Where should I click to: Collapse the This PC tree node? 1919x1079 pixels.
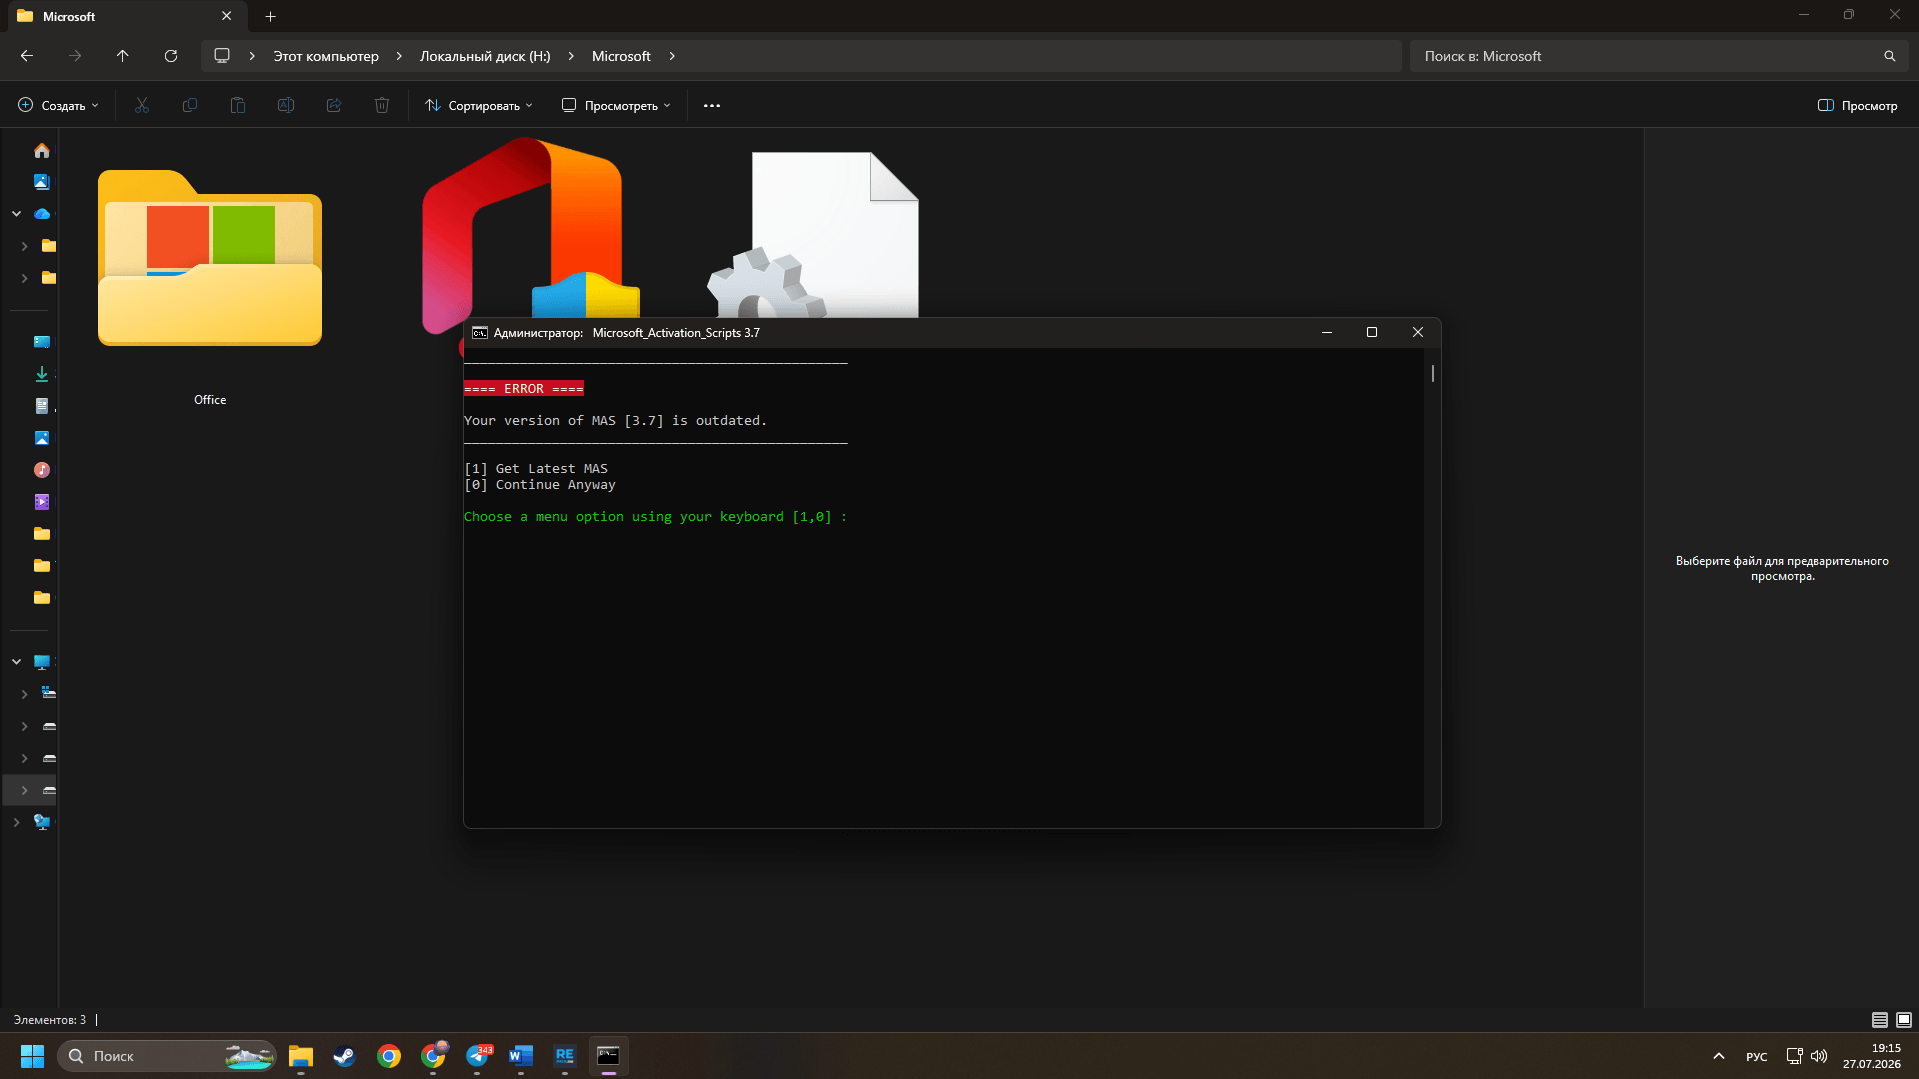17,662
